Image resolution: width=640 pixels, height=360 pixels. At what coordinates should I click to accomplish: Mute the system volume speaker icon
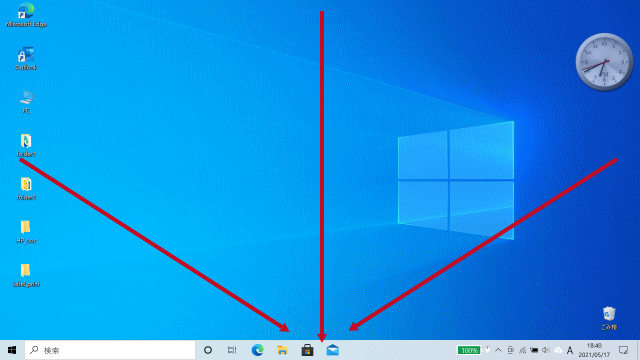click(546, 350)
